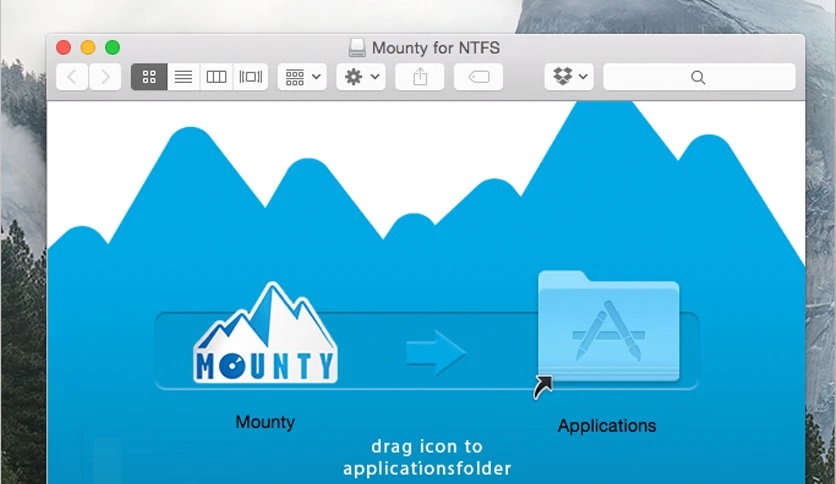
Task: Switch to column view
Action: click(216, 77)
